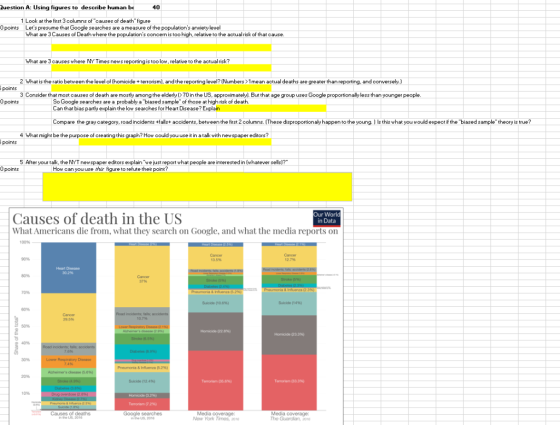This screenshot has width=560, height=425.
Task: Click the 'biased sample' Google searches line
Action: tap(151, 102)
